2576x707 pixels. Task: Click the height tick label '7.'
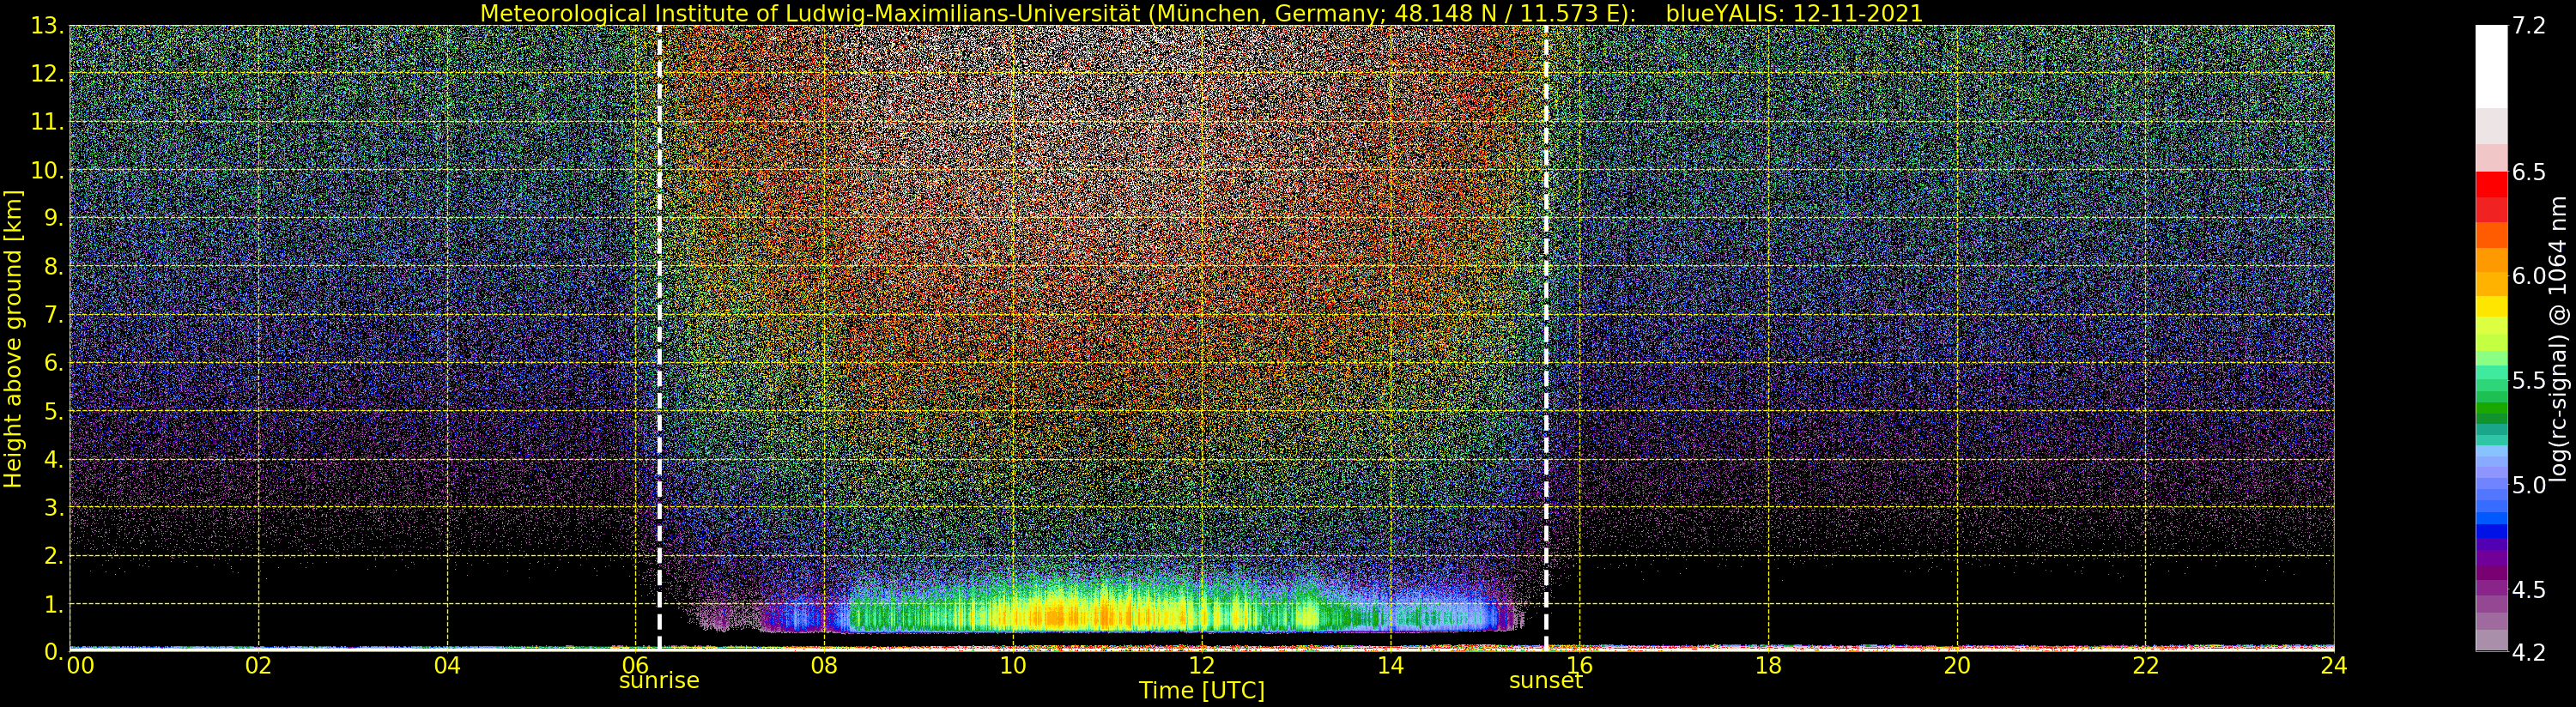53,315
